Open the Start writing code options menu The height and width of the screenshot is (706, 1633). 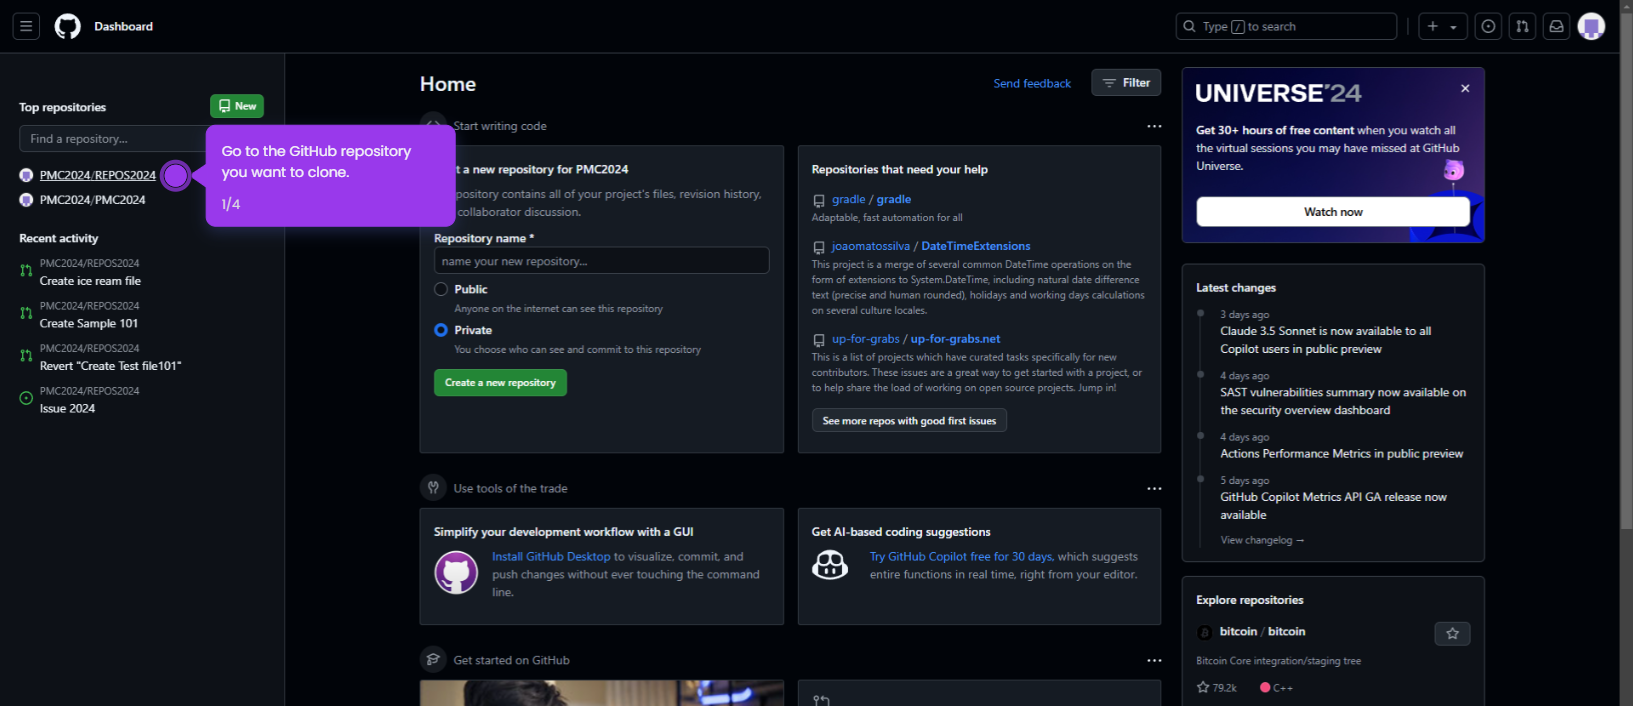coord(1154,126)
